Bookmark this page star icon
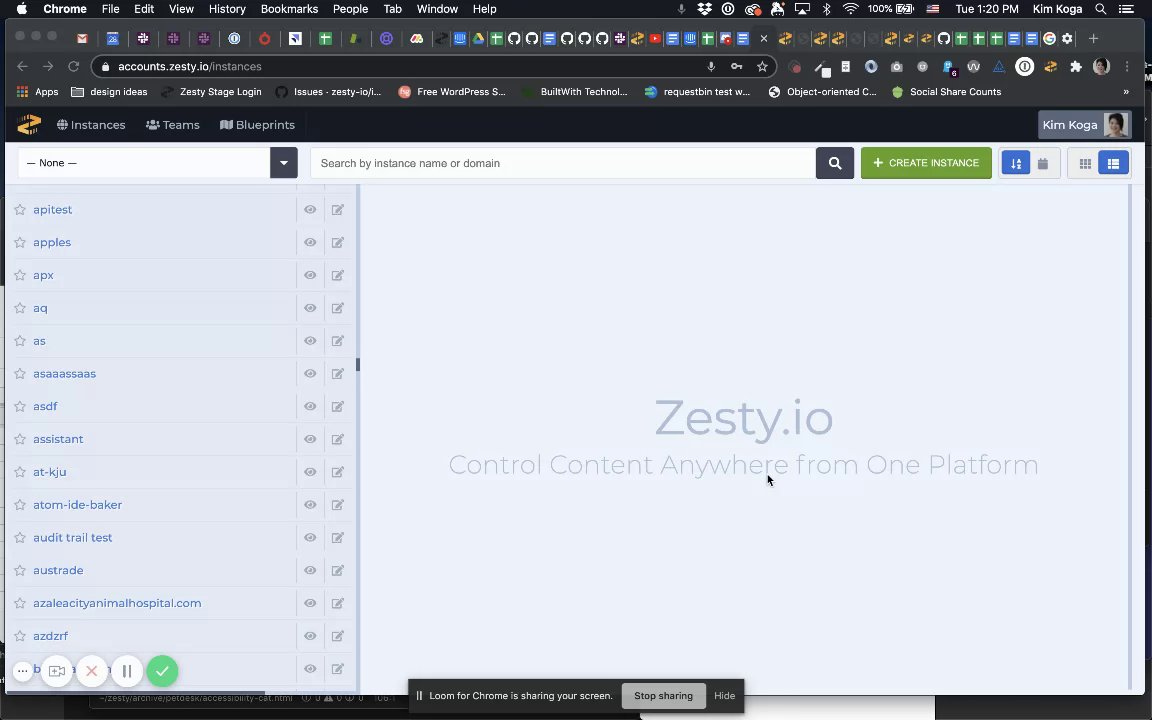This screenshot has width=1152, height=720. (x=762, y=66)
